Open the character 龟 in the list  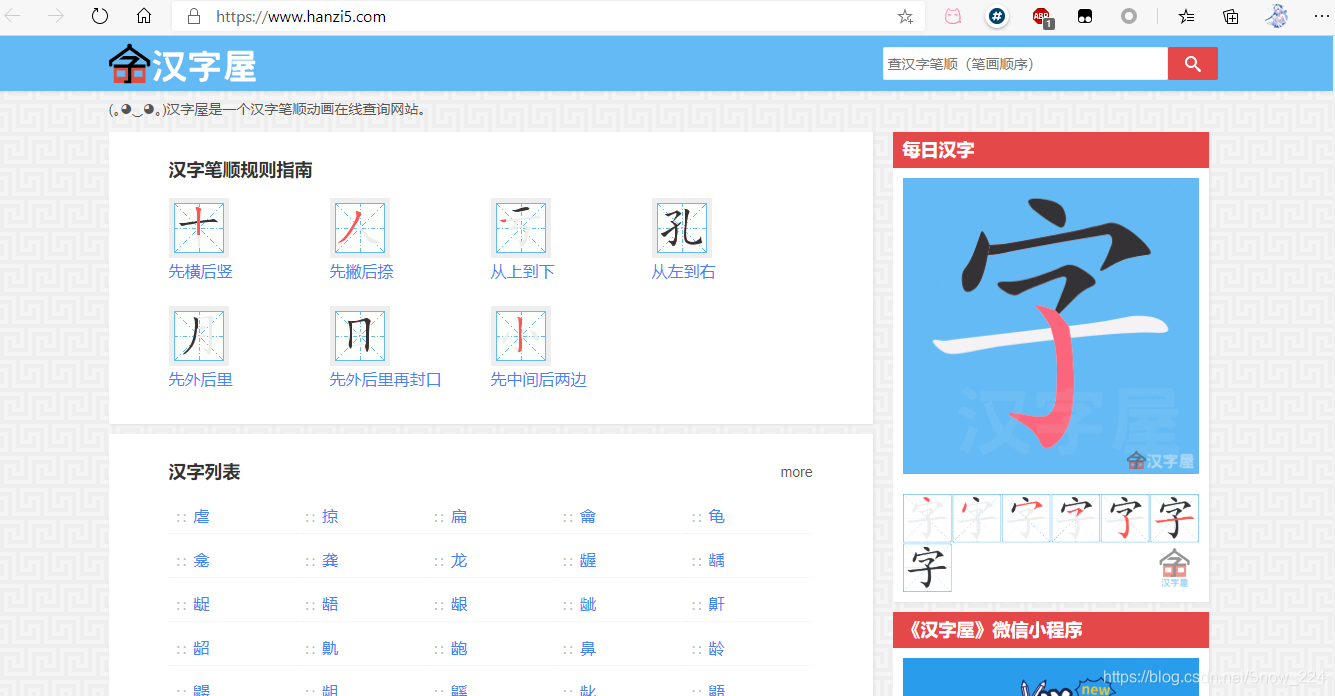coord(717,516)
